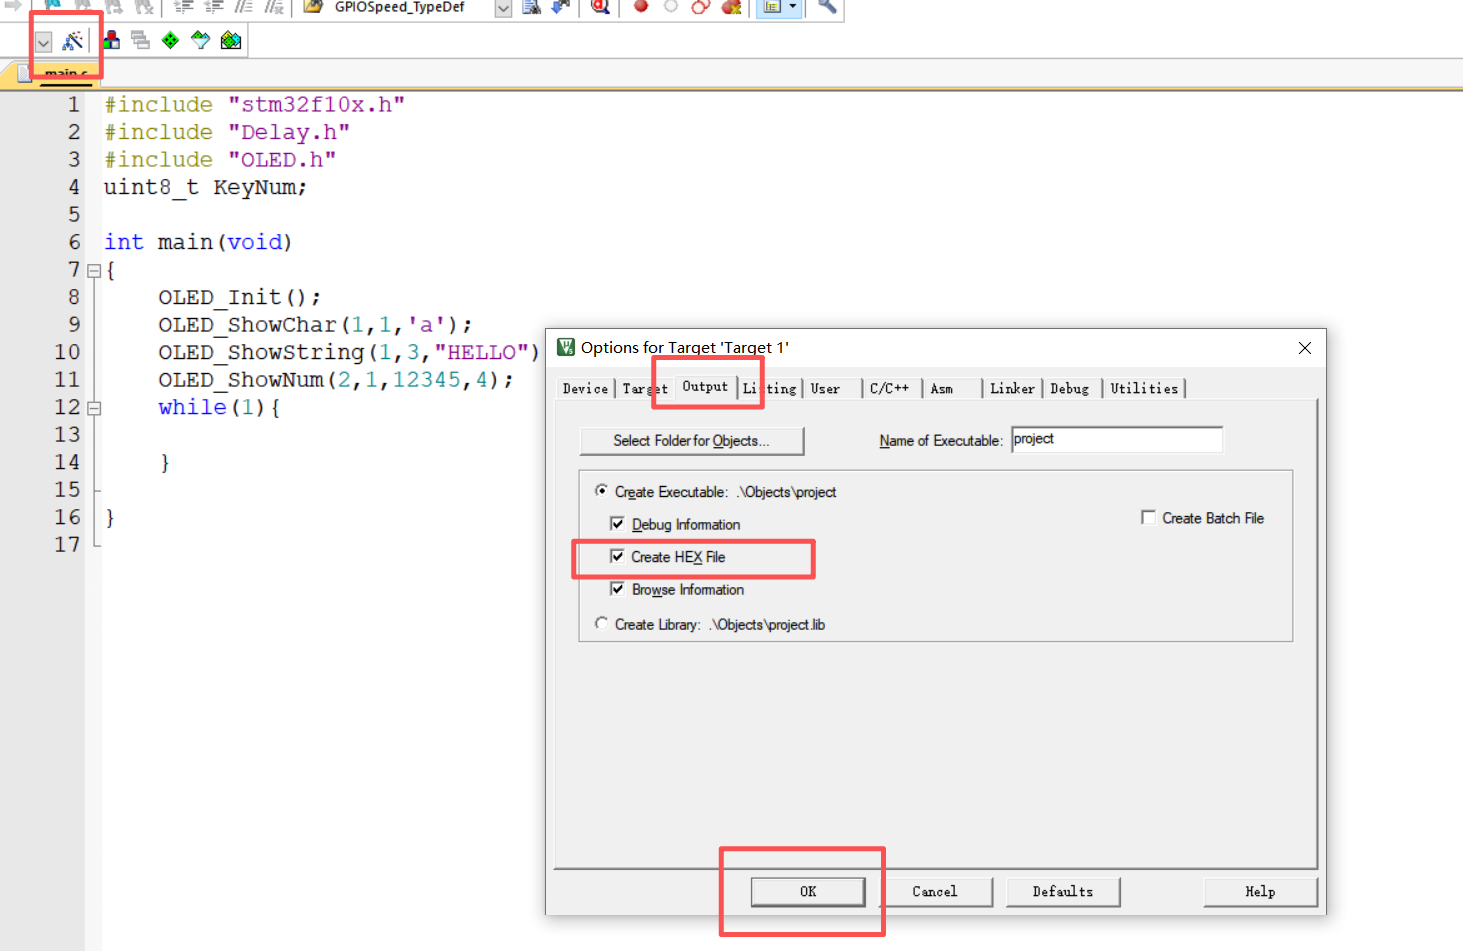1463x951 pixels.
Task: Open the window layout icon
Action: point(772,7)
